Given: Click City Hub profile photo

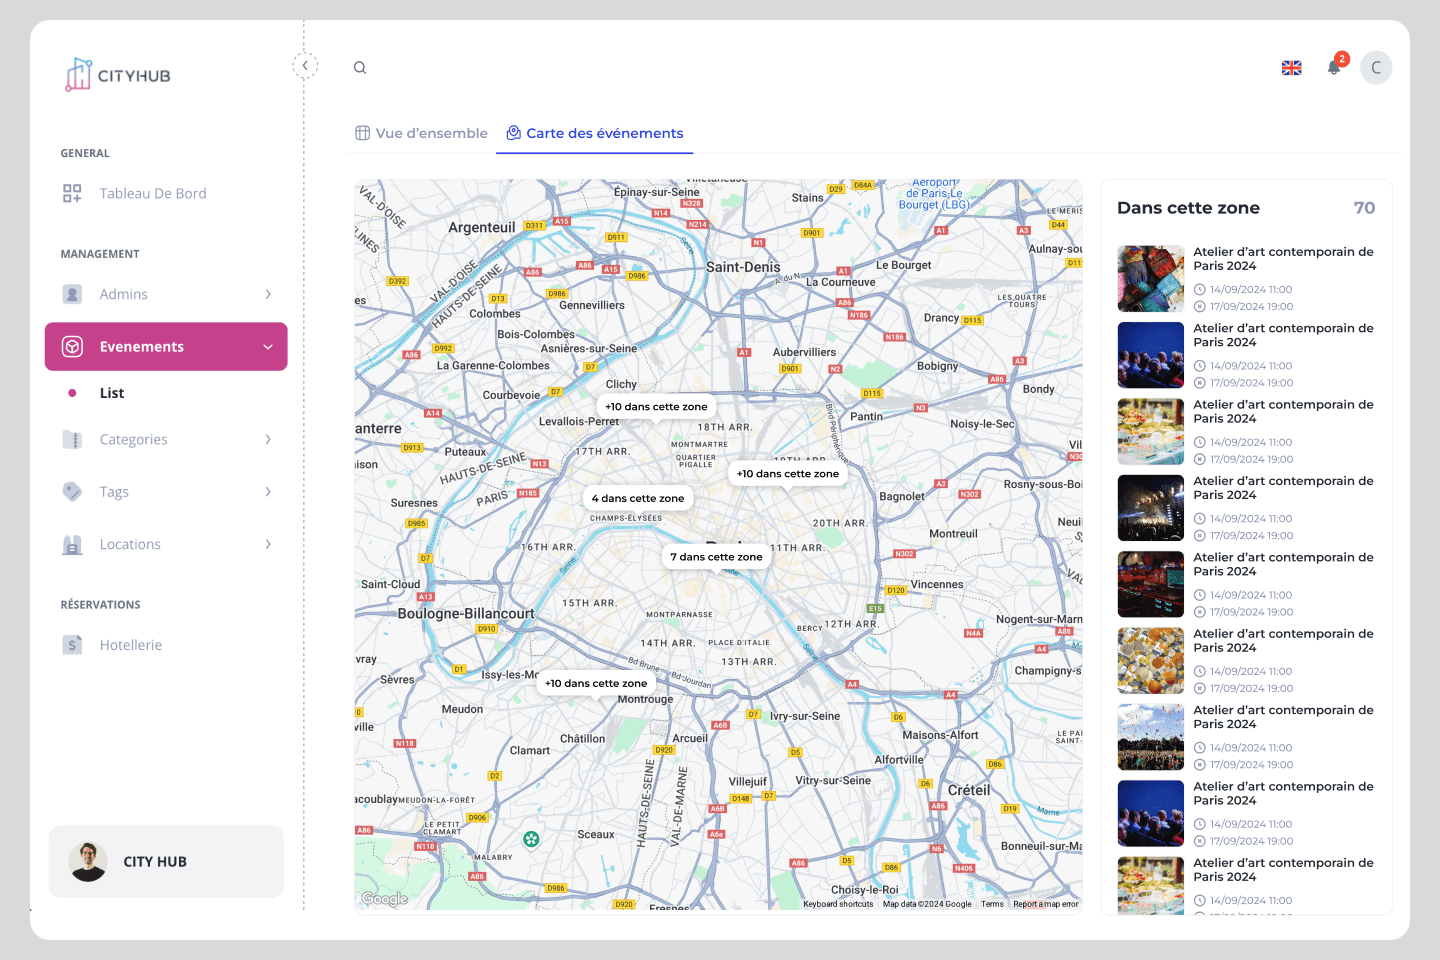Looking at the screenshot, I should [88, 862].
